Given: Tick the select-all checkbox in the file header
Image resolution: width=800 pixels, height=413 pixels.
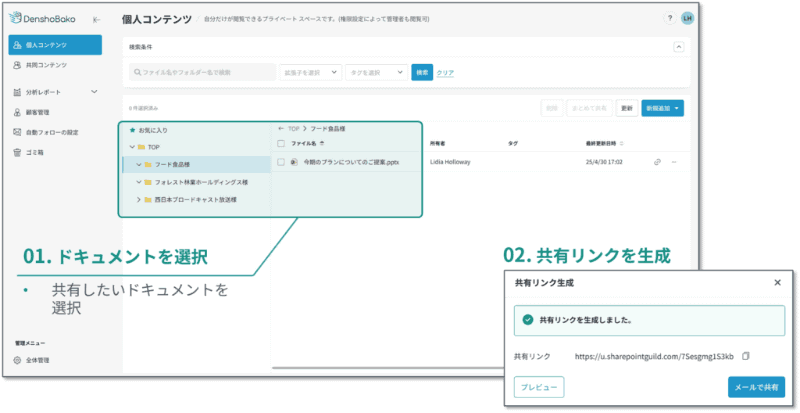Looking at the screenshot, I should (281, 144).
